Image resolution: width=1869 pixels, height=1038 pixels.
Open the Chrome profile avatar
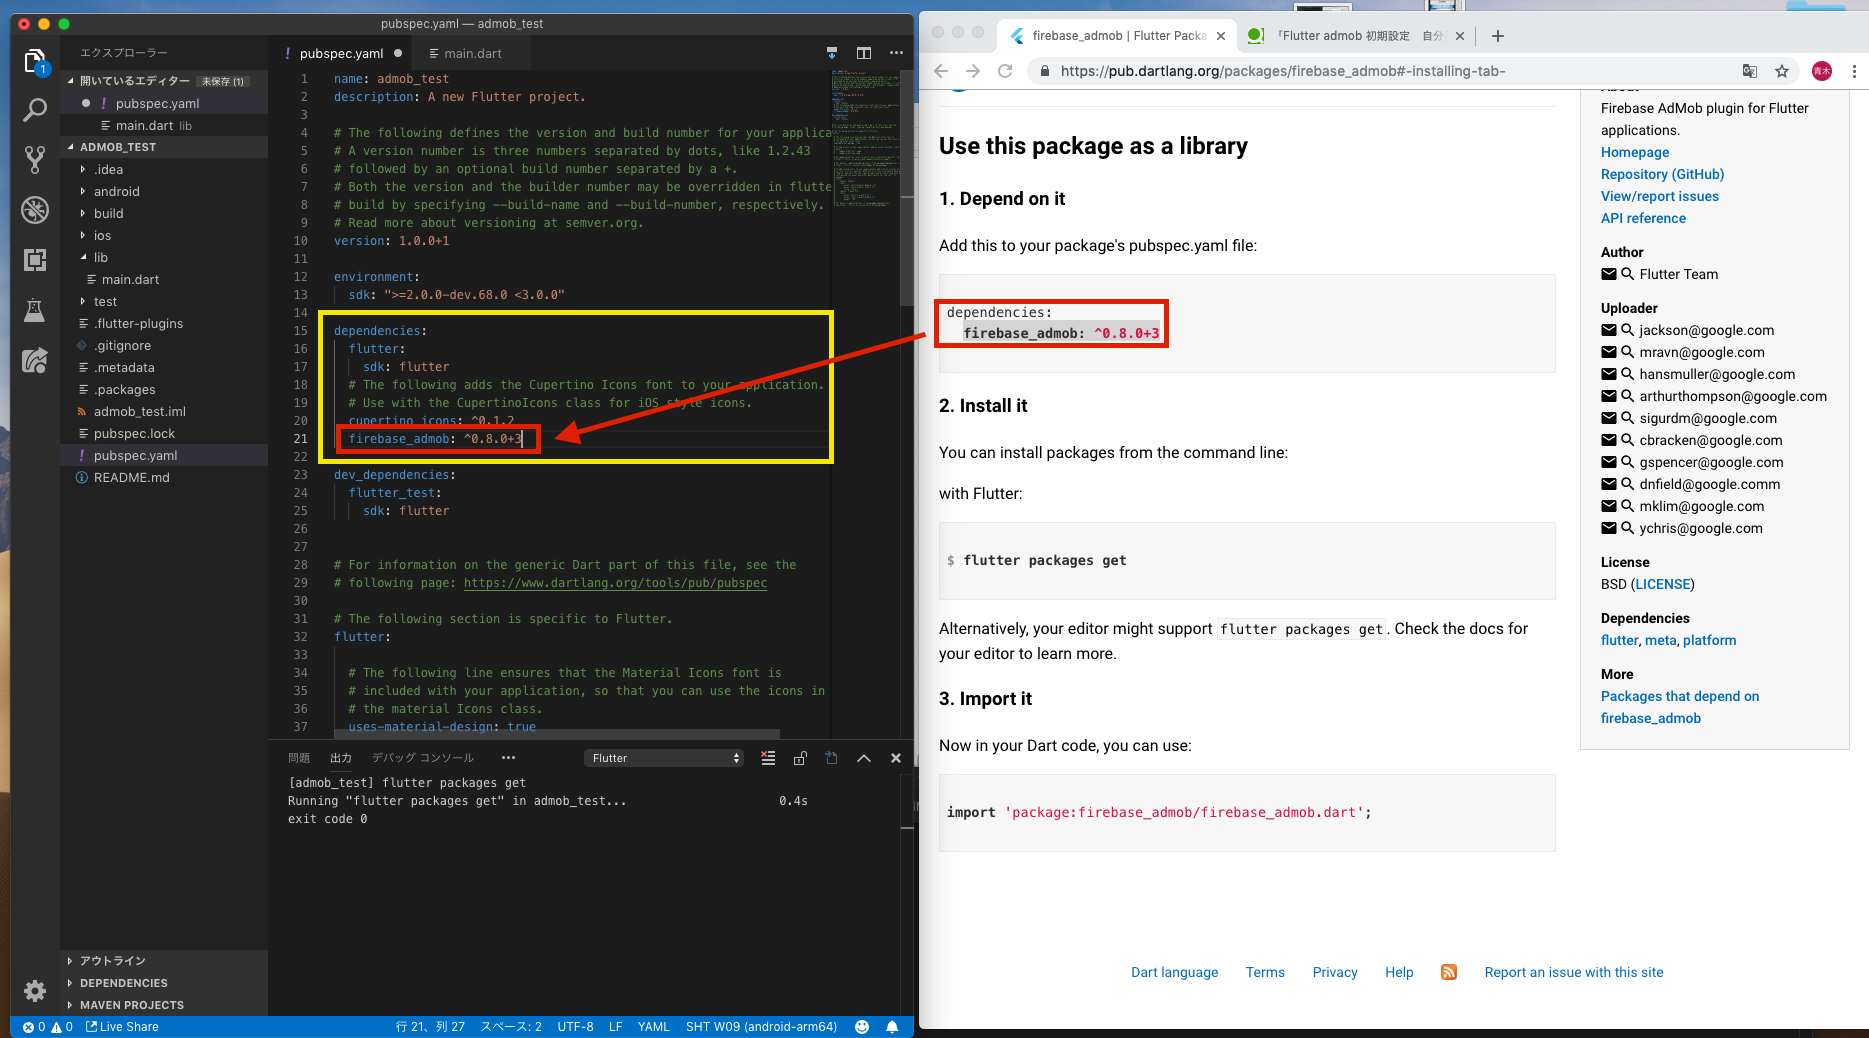click(x=1822, y=71)
